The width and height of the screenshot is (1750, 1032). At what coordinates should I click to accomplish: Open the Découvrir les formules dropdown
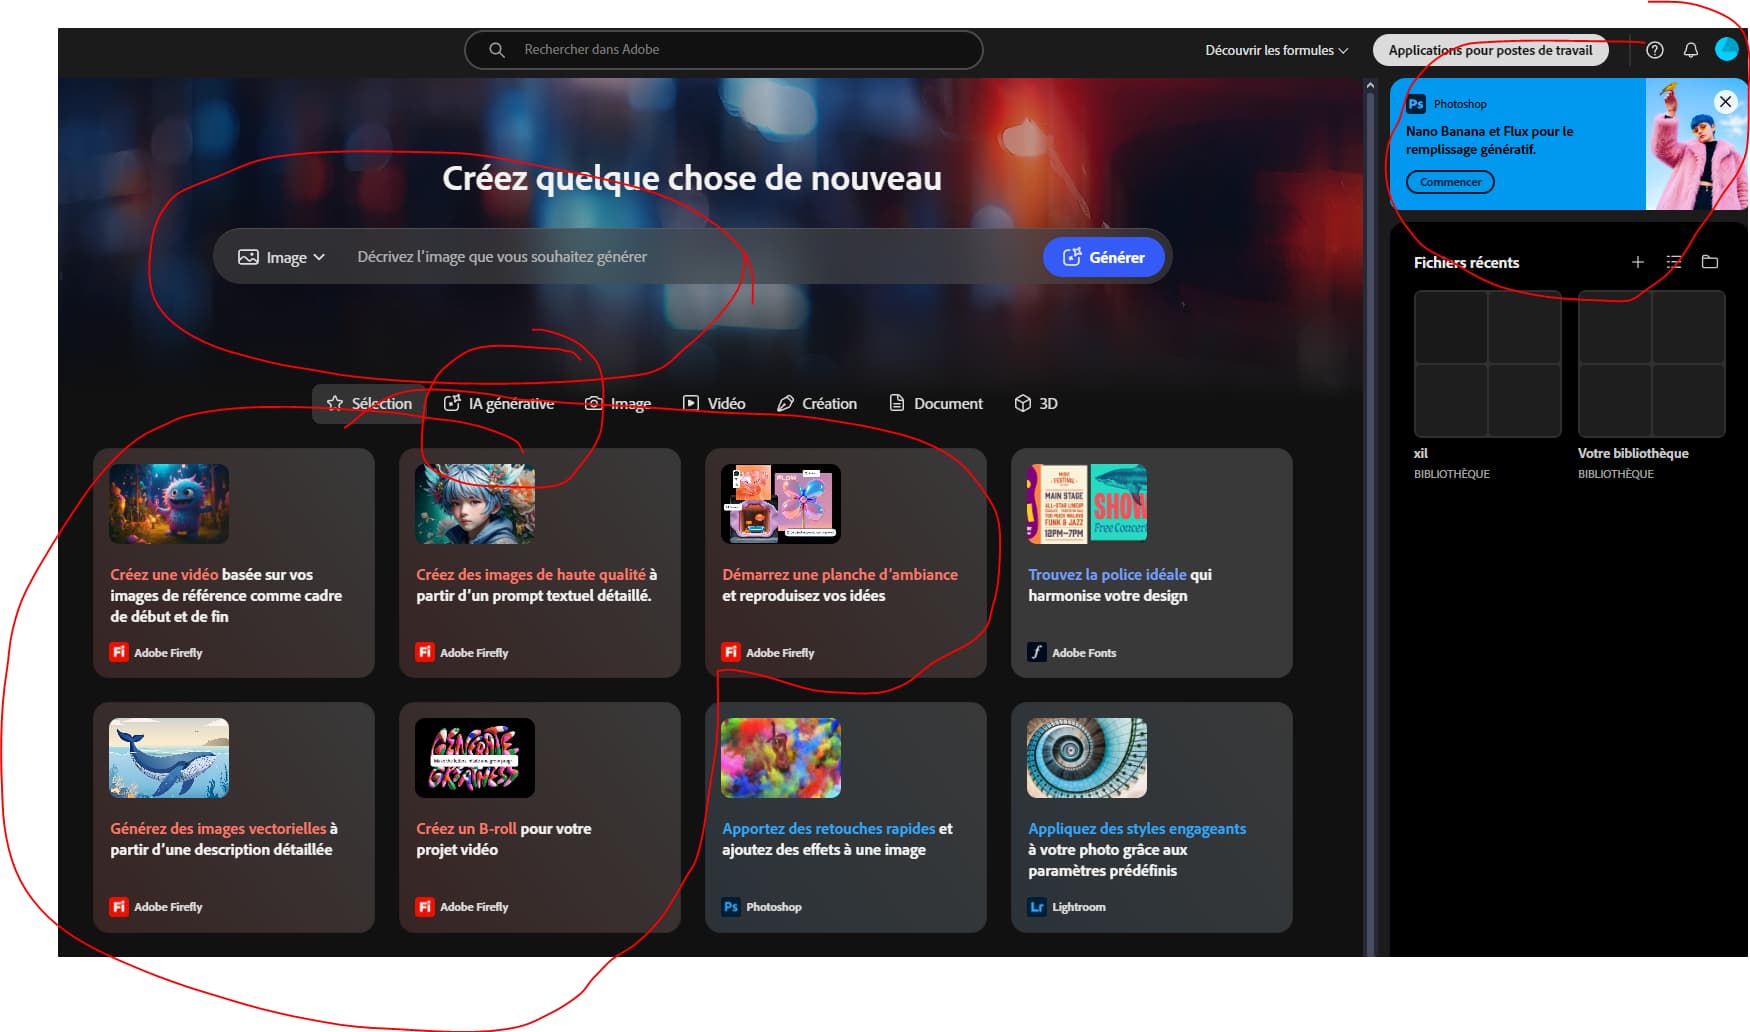[1276, 50]
